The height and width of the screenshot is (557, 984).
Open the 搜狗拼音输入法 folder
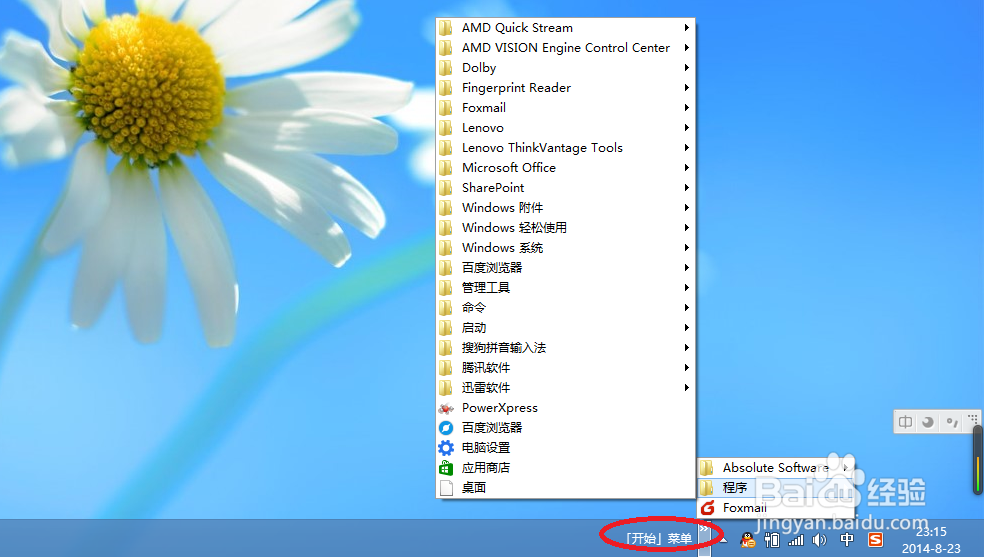pos(565,347)
